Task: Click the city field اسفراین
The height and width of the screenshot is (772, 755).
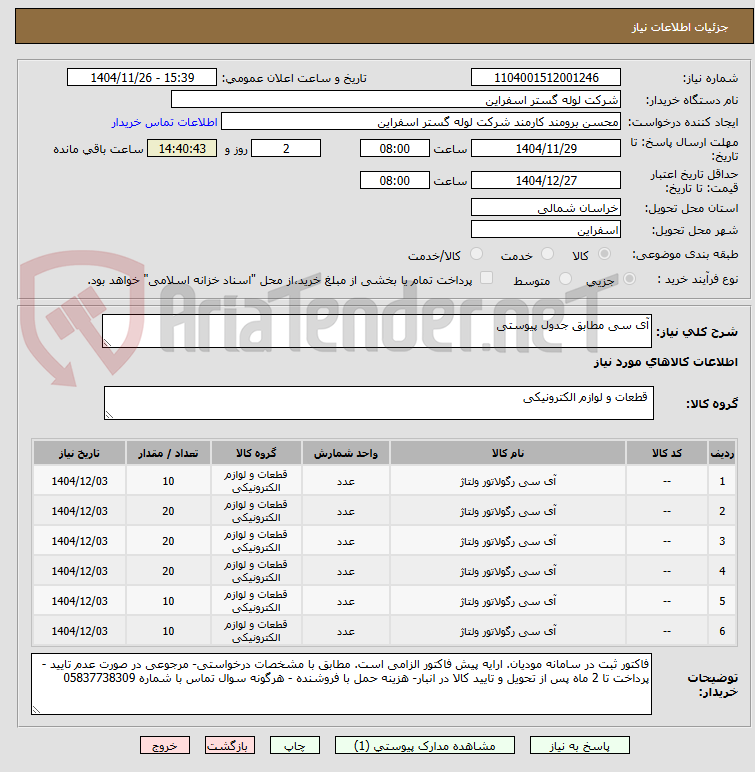Action: pos(546,229)
